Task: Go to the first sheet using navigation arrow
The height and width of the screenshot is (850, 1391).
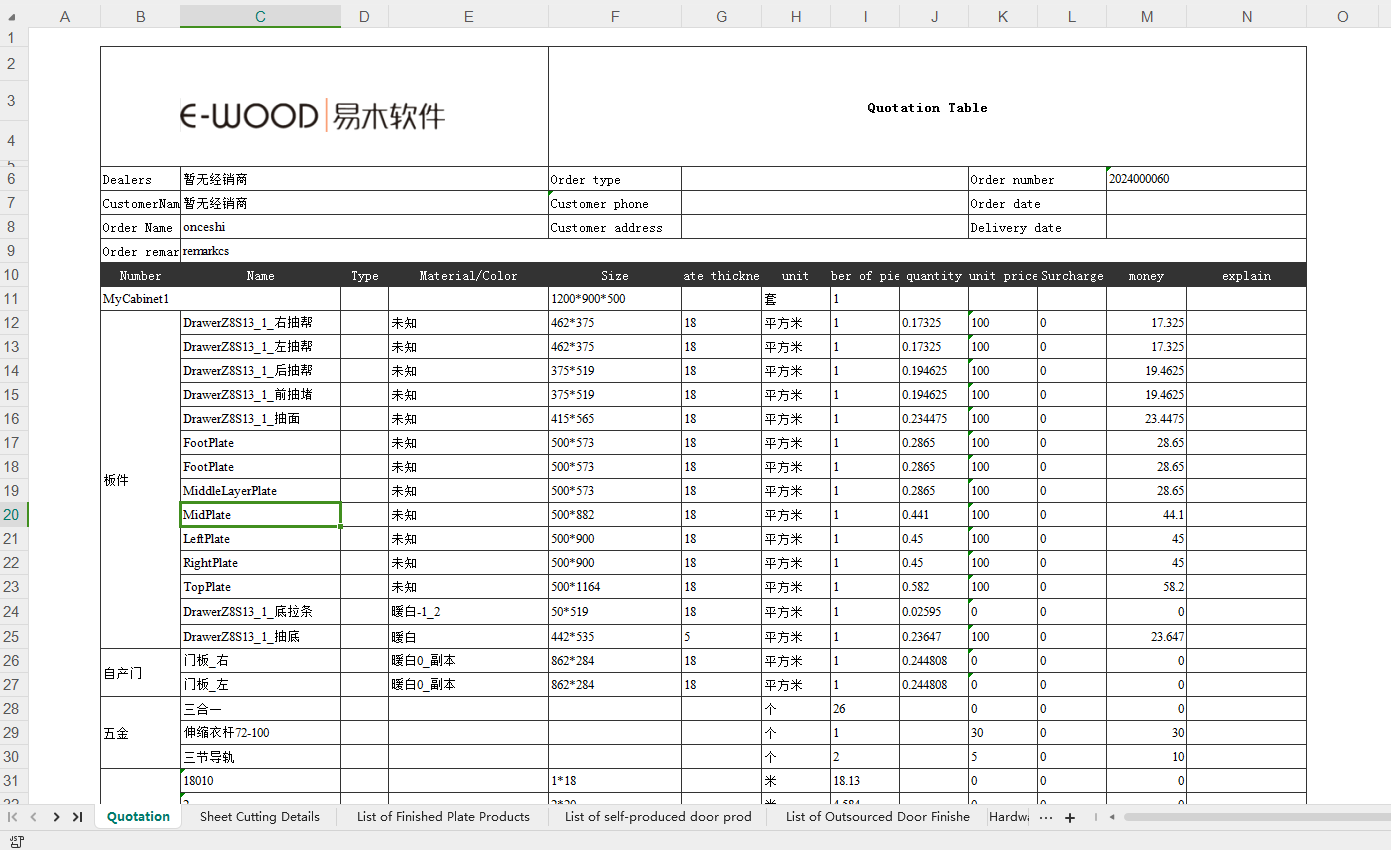Action: 13,817
